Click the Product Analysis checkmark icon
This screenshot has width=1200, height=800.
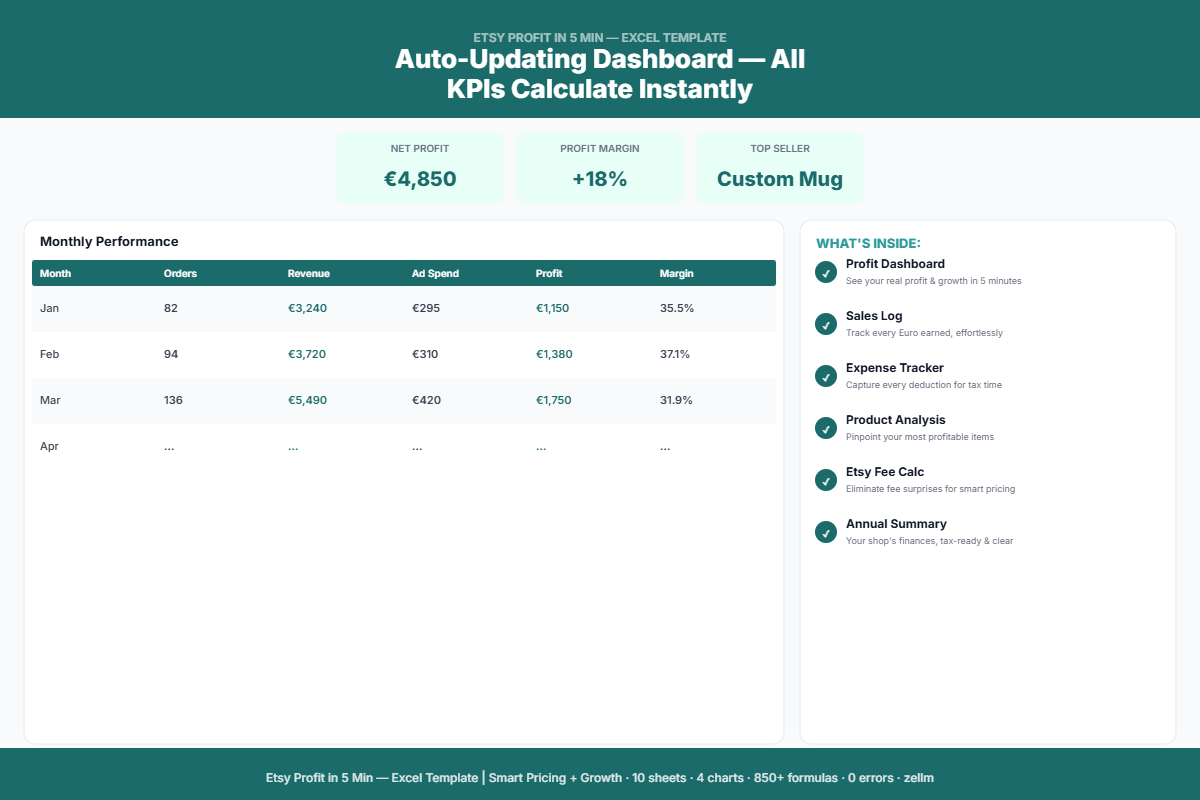[x=826, y=428]
